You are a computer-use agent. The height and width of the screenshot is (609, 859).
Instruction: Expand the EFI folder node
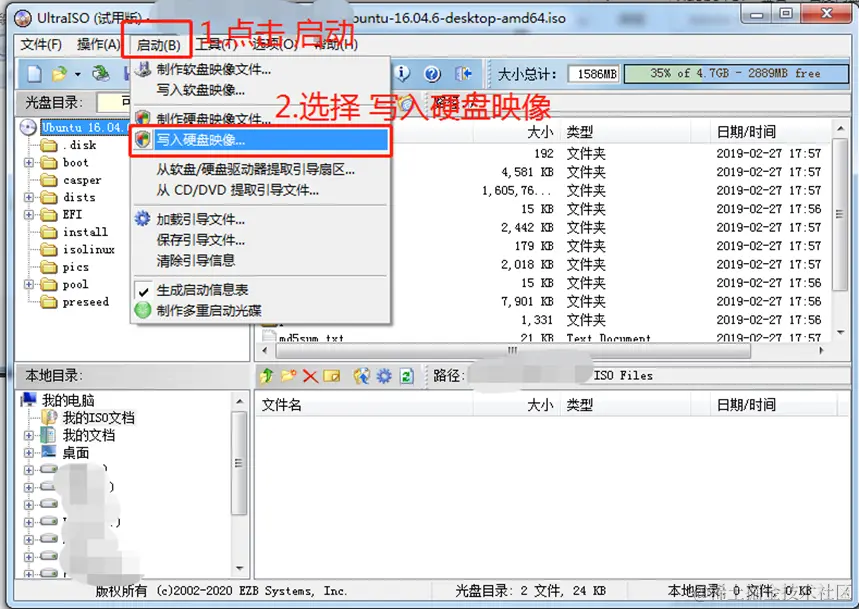click(29, 215)
